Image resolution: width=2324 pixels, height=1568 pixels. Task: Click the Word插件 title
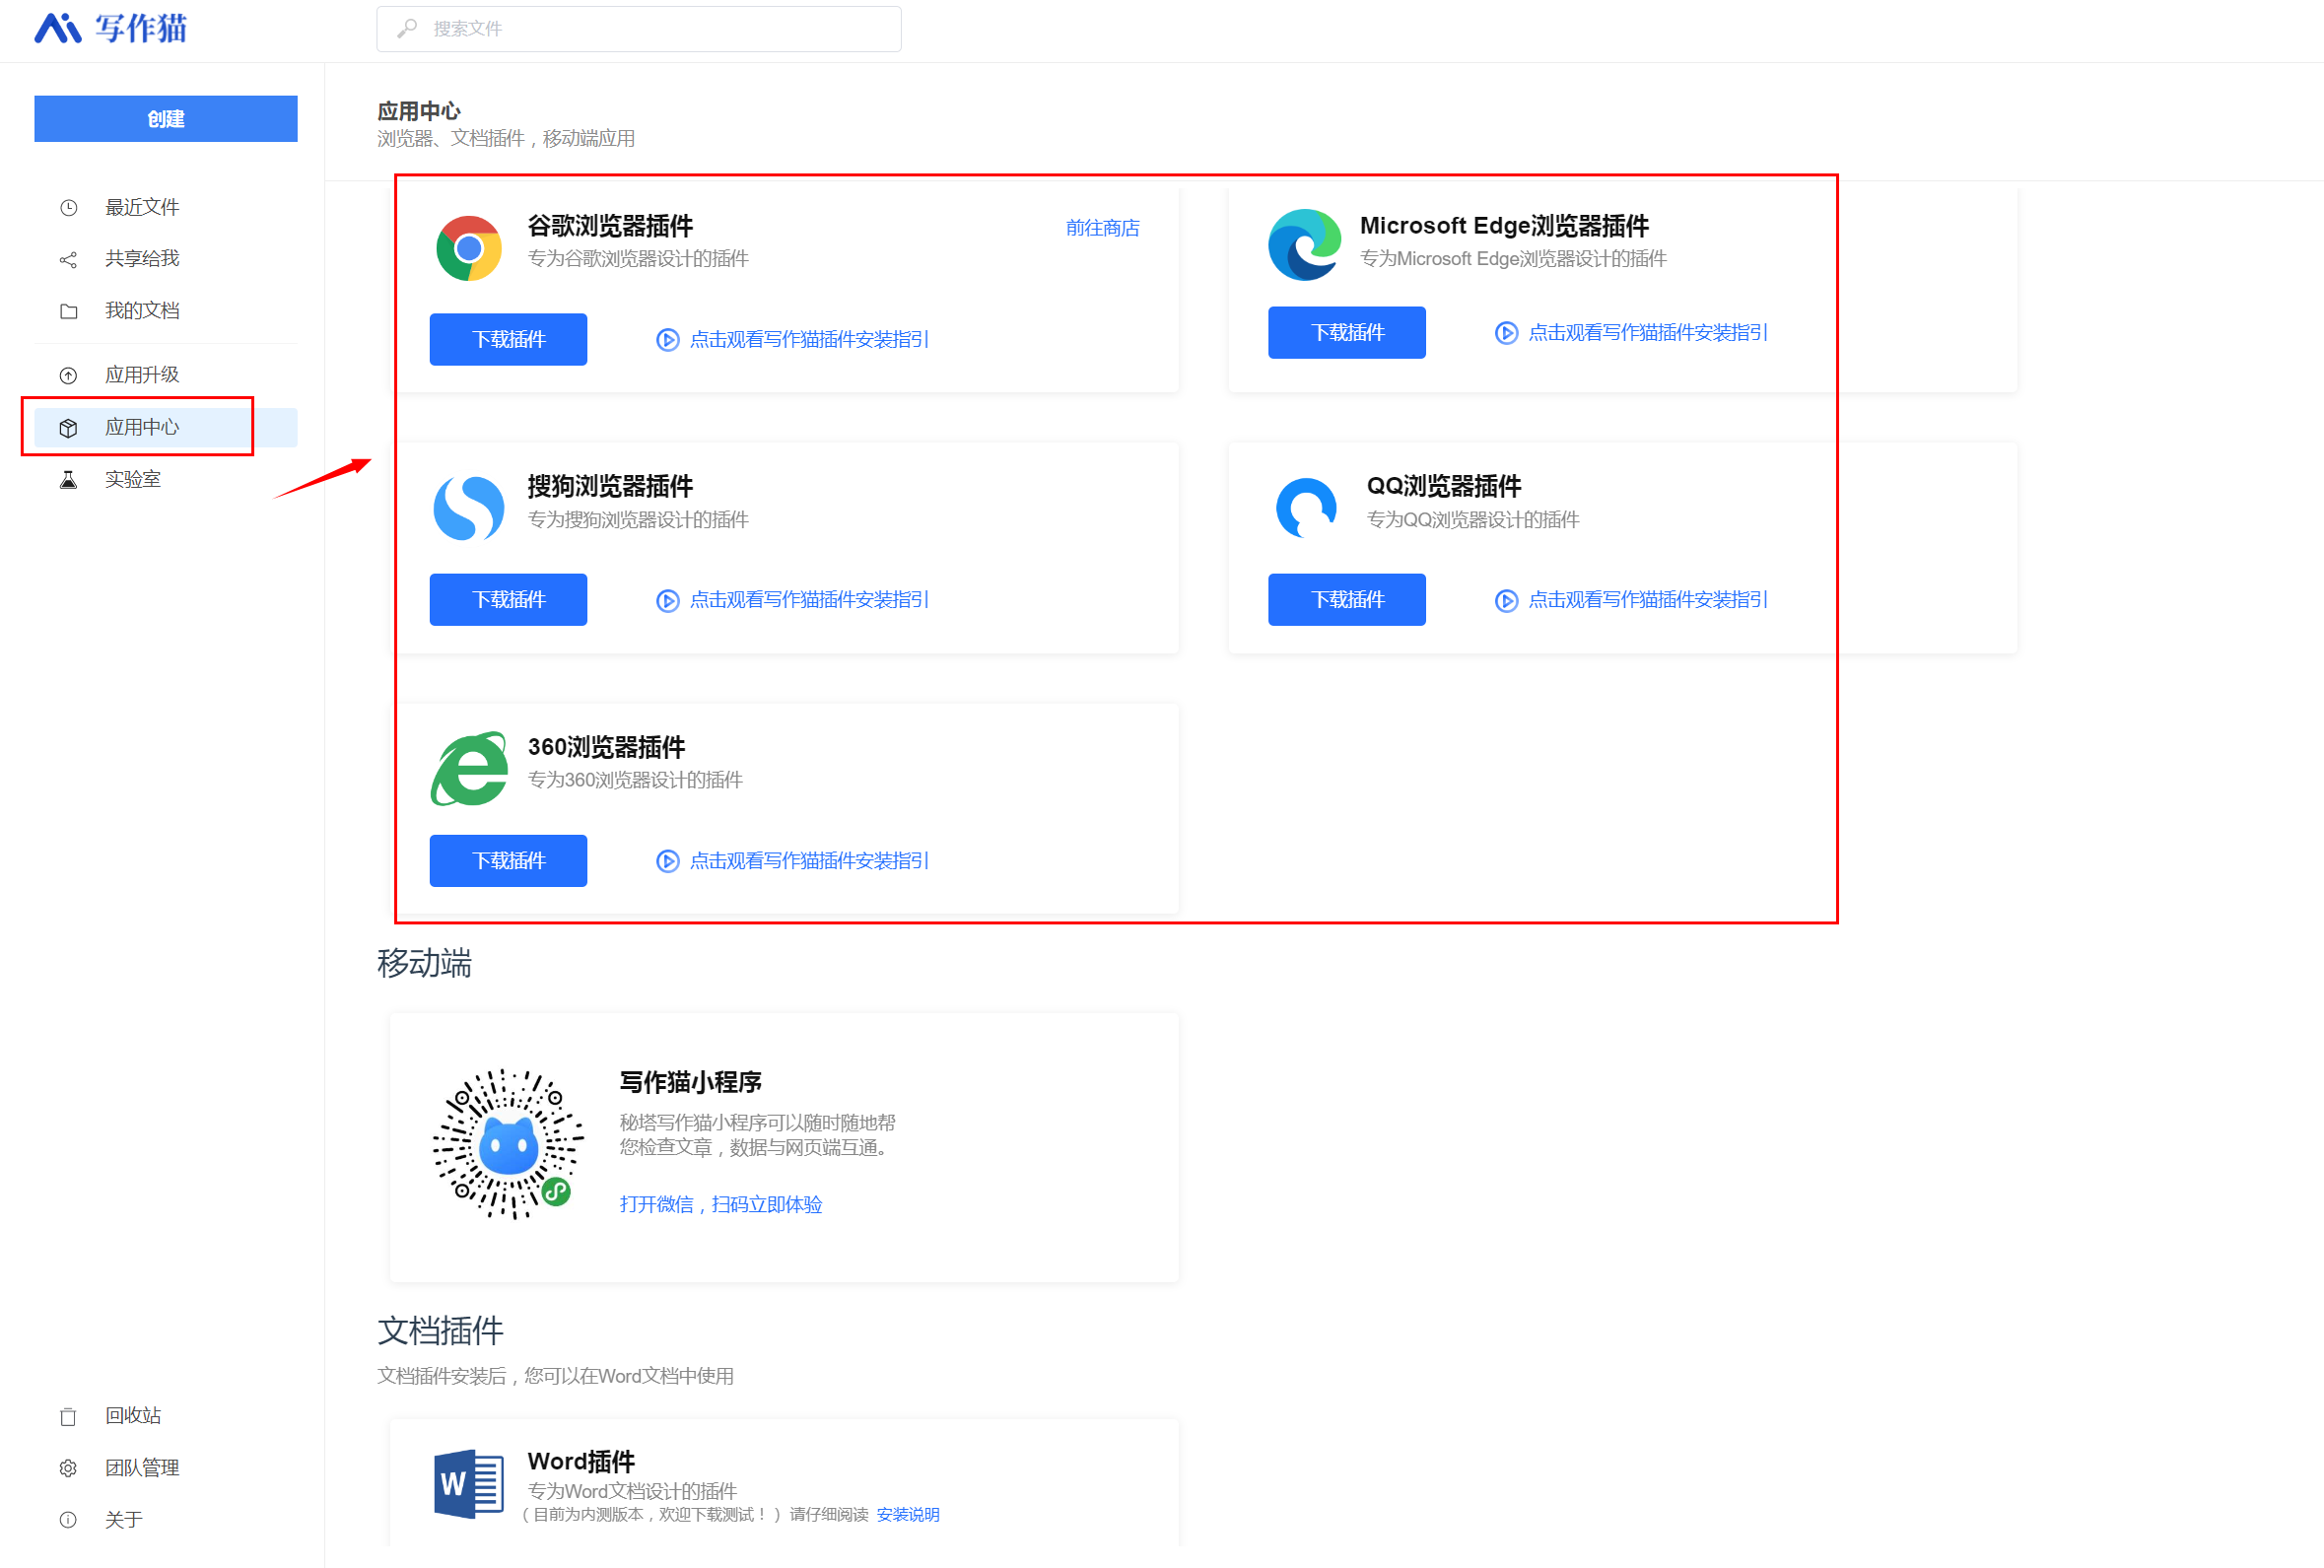pyautogui.click(x=581, y=1461)
